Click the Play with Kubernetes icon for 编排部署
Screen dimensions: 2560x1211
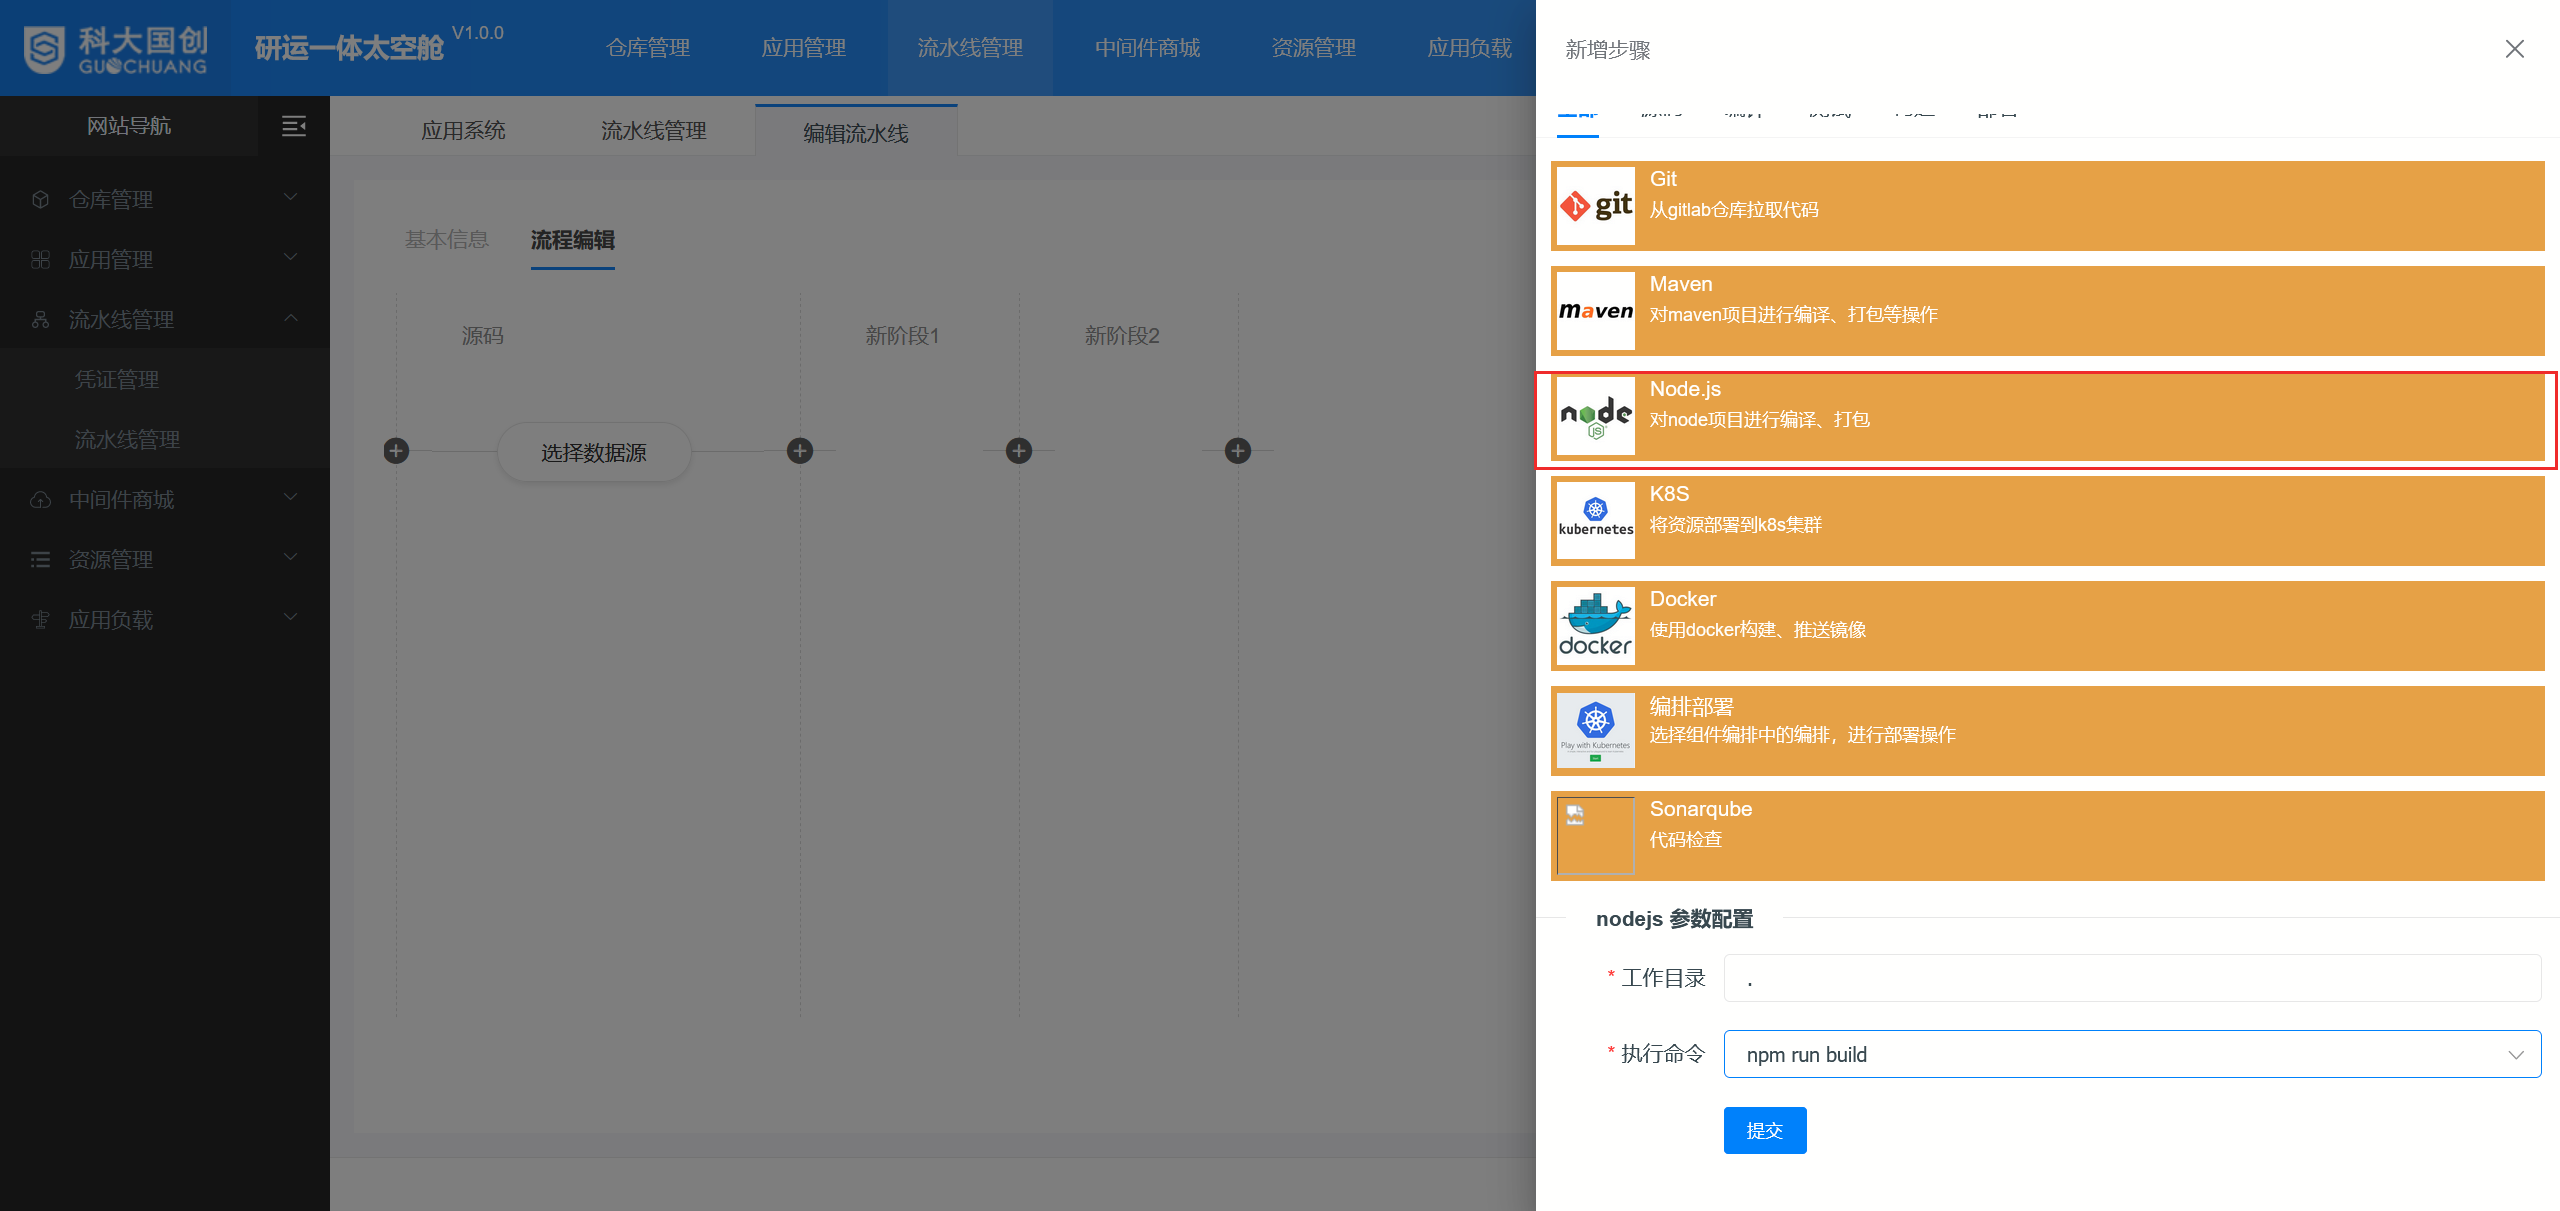(x=1596, y=731)
